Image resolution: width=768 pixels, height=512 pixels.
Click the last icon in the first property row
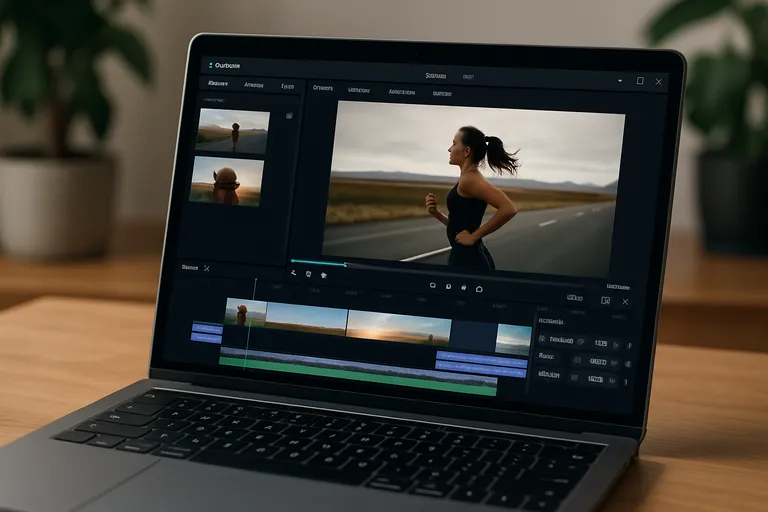(x=629, y=346)
